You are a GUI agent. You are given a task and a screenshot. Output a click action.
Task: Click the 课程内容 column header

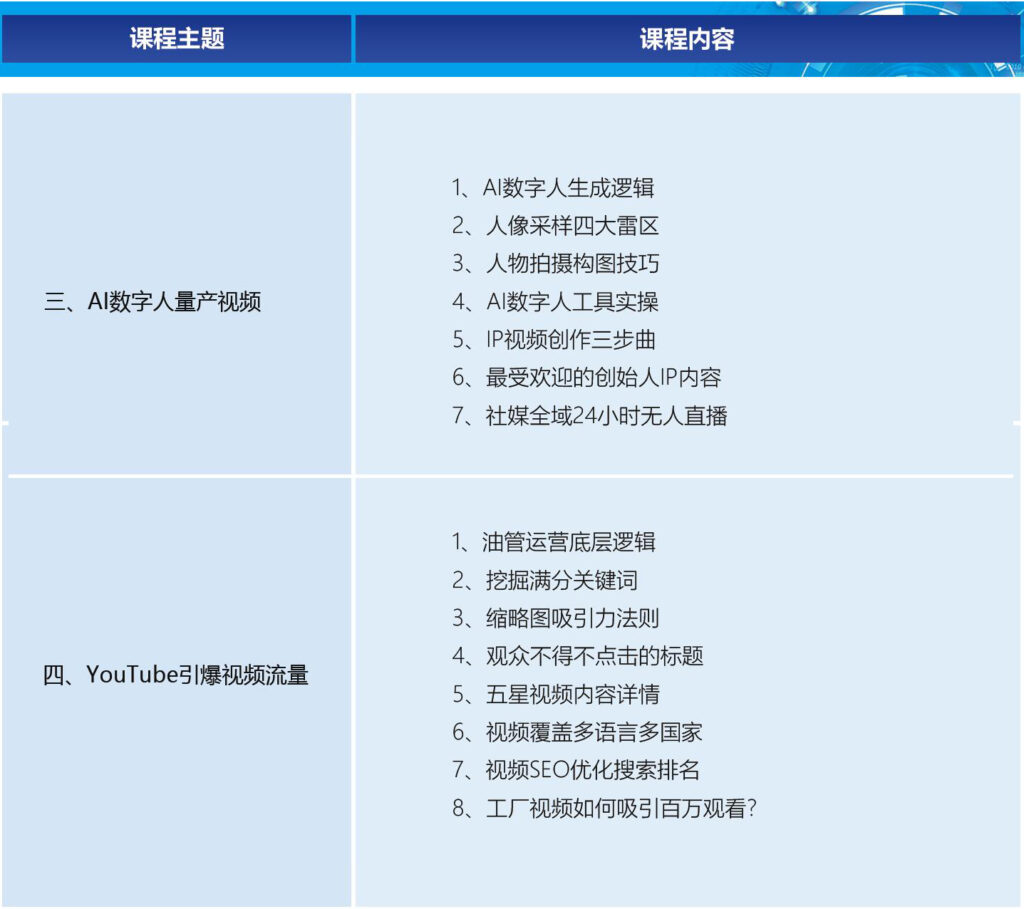(687, 39)
